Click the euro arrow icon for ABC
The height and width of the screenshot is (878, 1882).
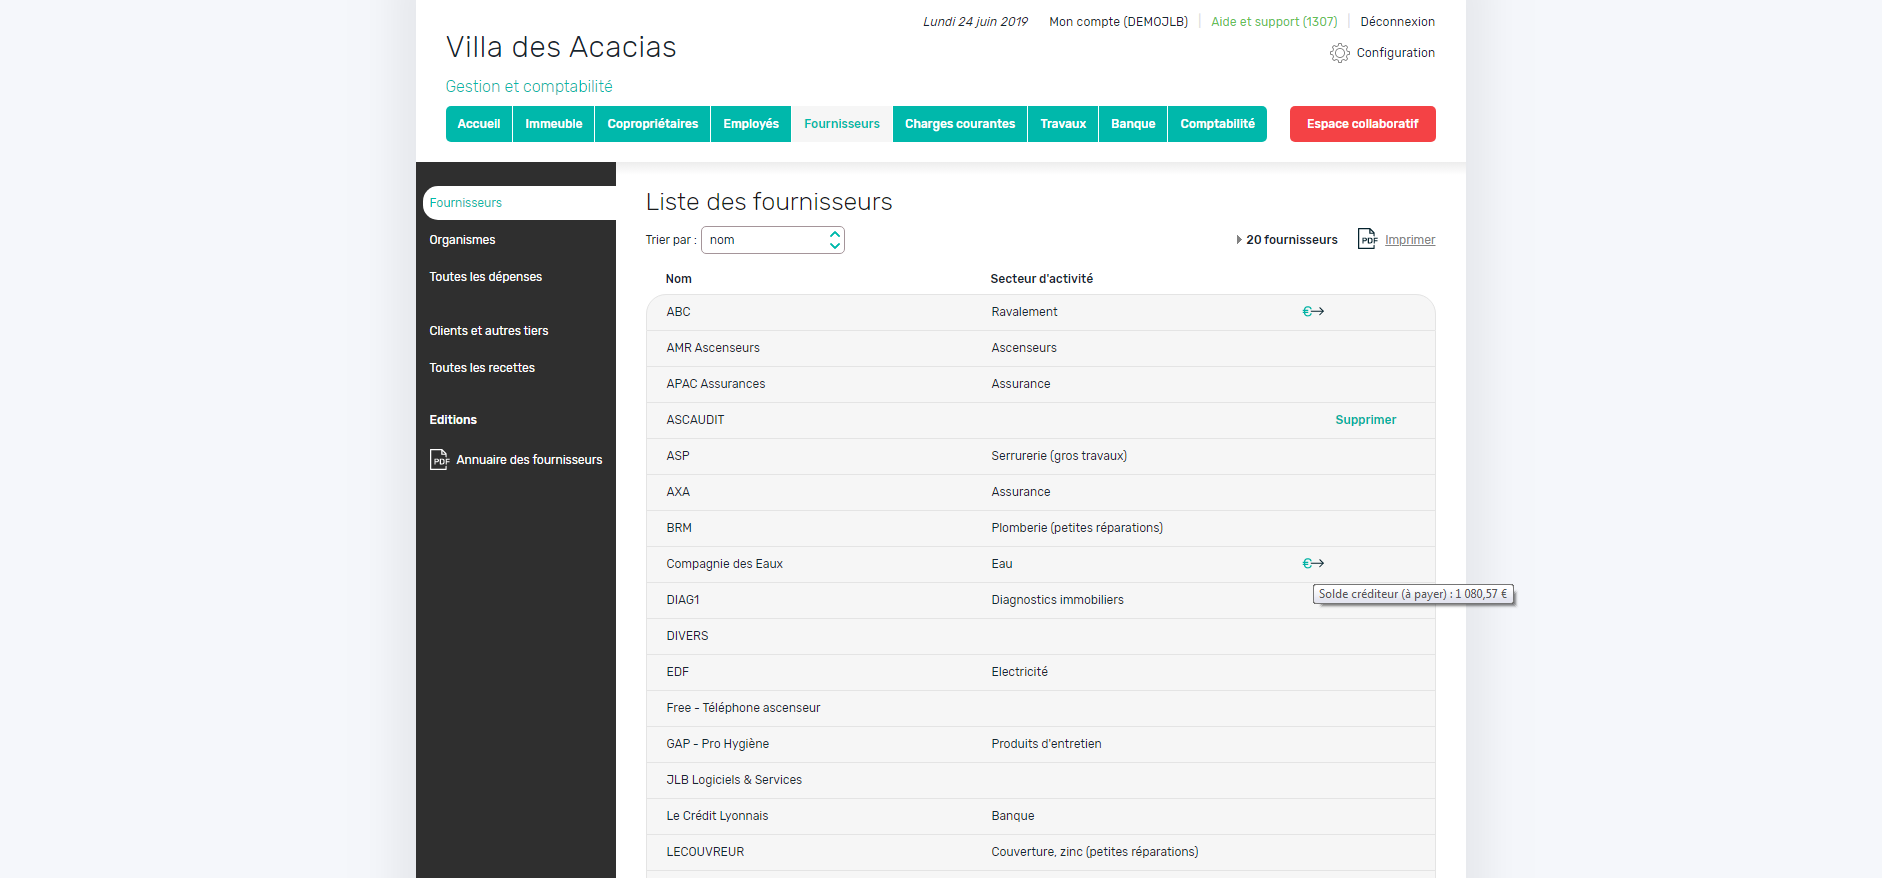click(1313, 311)
